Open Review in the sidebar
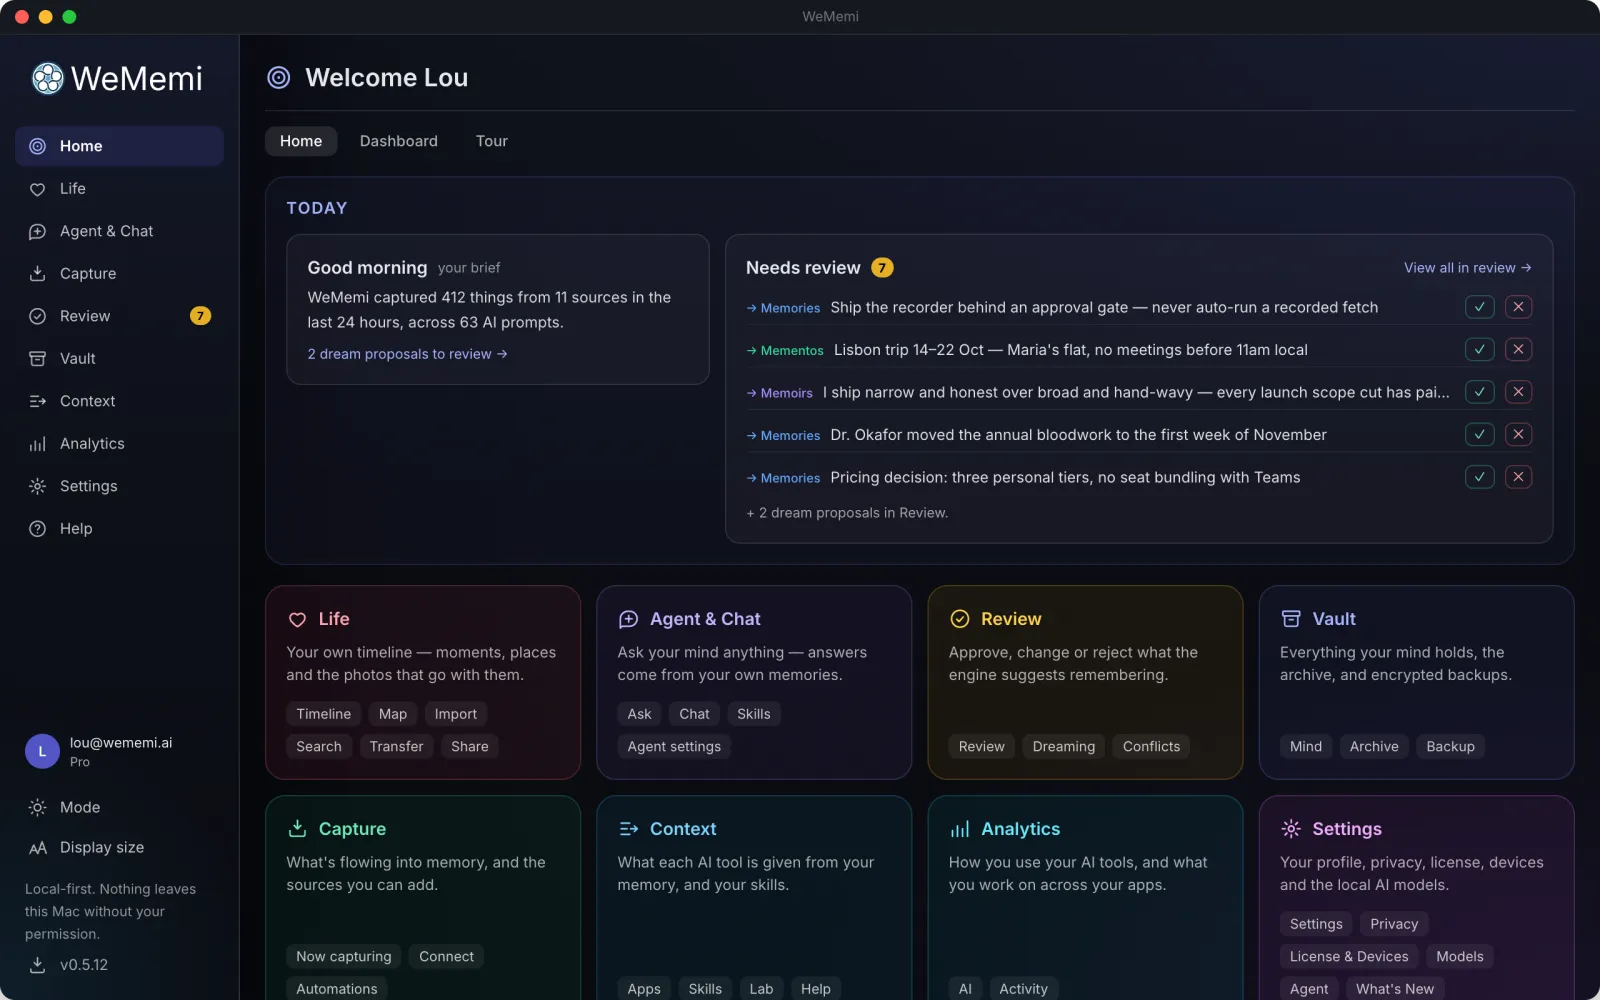The image size is (1600, 1000). click(119, 316)
